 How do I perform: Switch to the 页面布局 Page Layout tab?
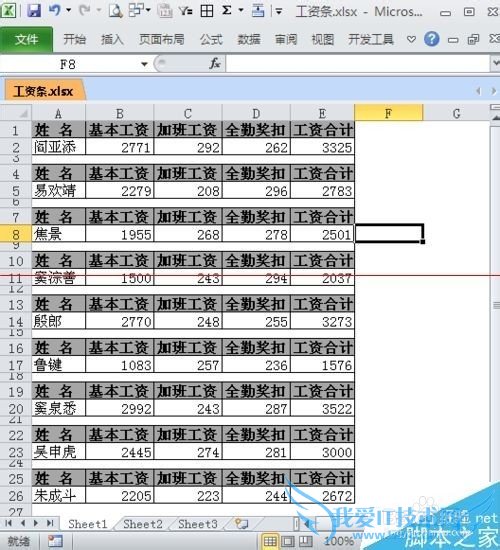(x=161, y=39)
